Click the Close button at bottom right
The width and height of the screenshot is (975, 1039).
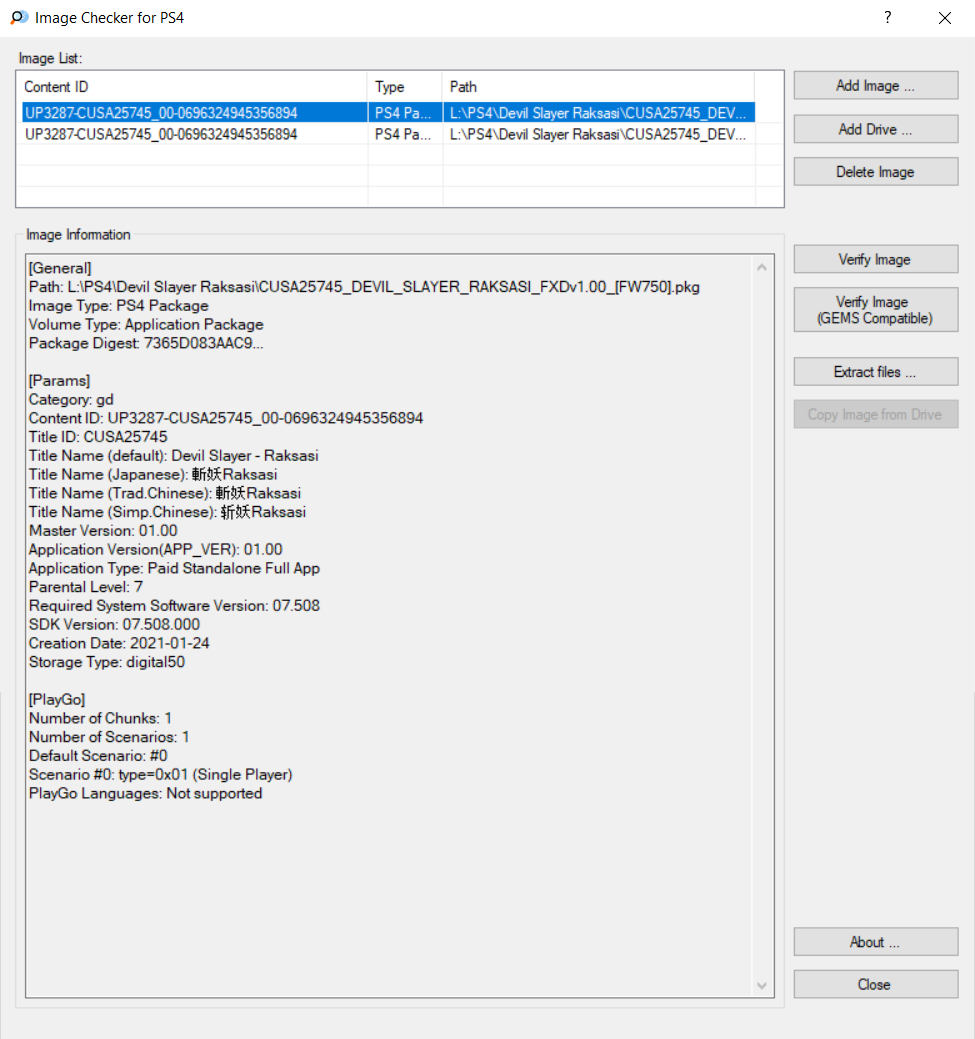(x=876, y=984)
